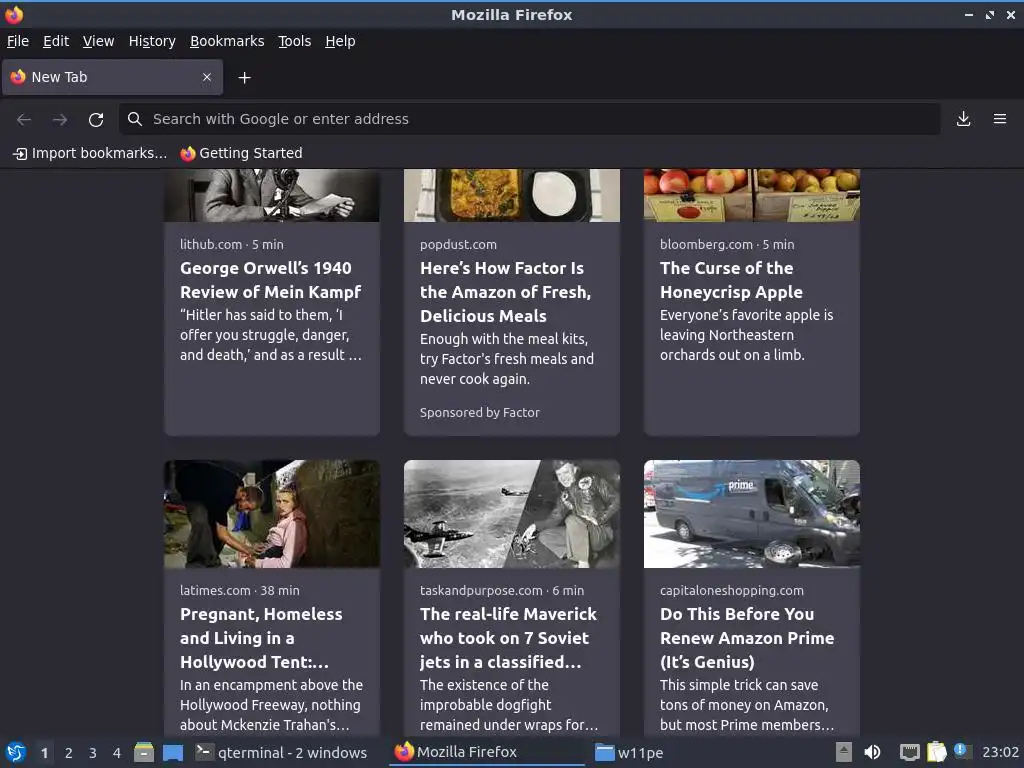The height and width of the screenshot is (768, 1024).
Task: Click the 'popdust.com' source text
Action: 458,244
